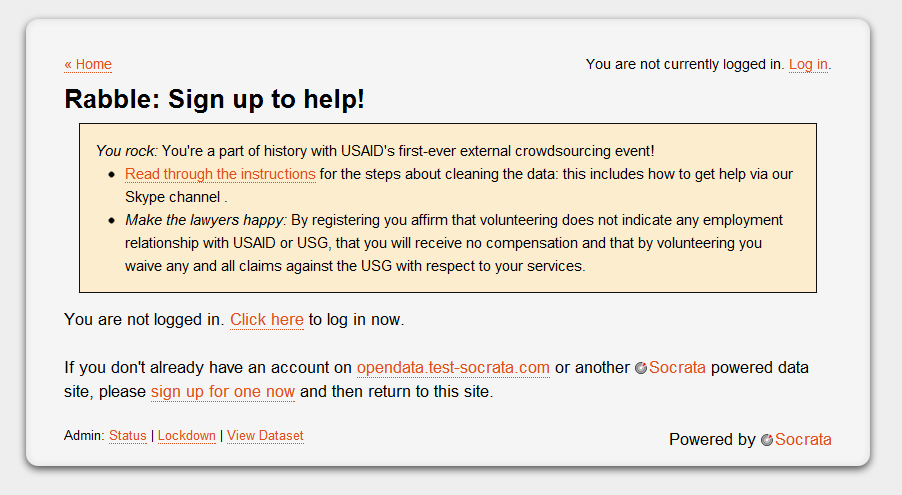Viewport: 902px width, 495px height.
Task: Click the 'Admin:' label in the footer
Action: [84, 436]
